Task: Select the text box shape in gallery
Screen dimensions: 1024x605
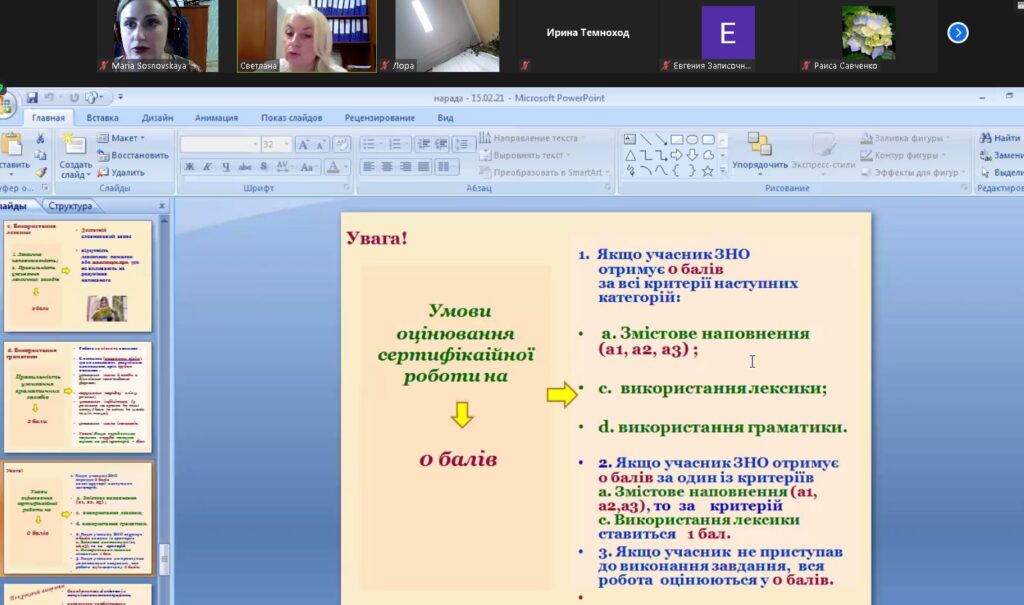Action: [630, 139]
